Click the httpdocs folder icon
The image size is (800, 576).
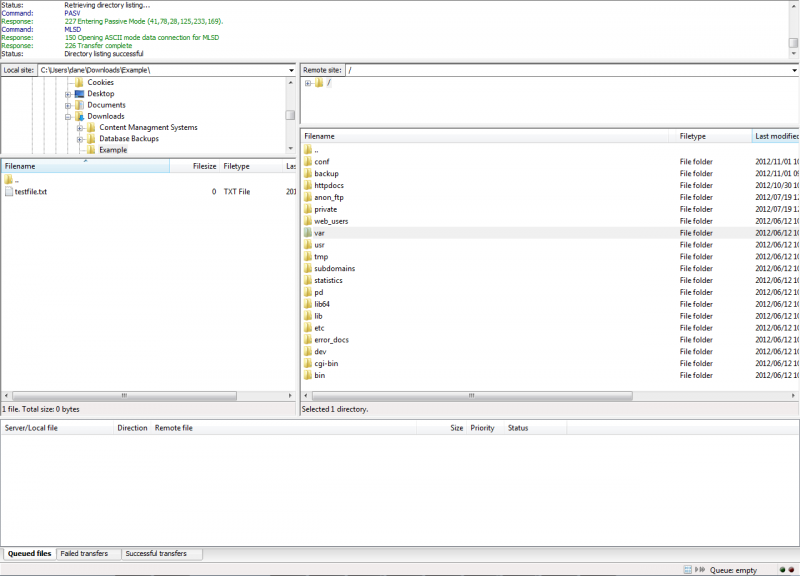tap(308, 185)
